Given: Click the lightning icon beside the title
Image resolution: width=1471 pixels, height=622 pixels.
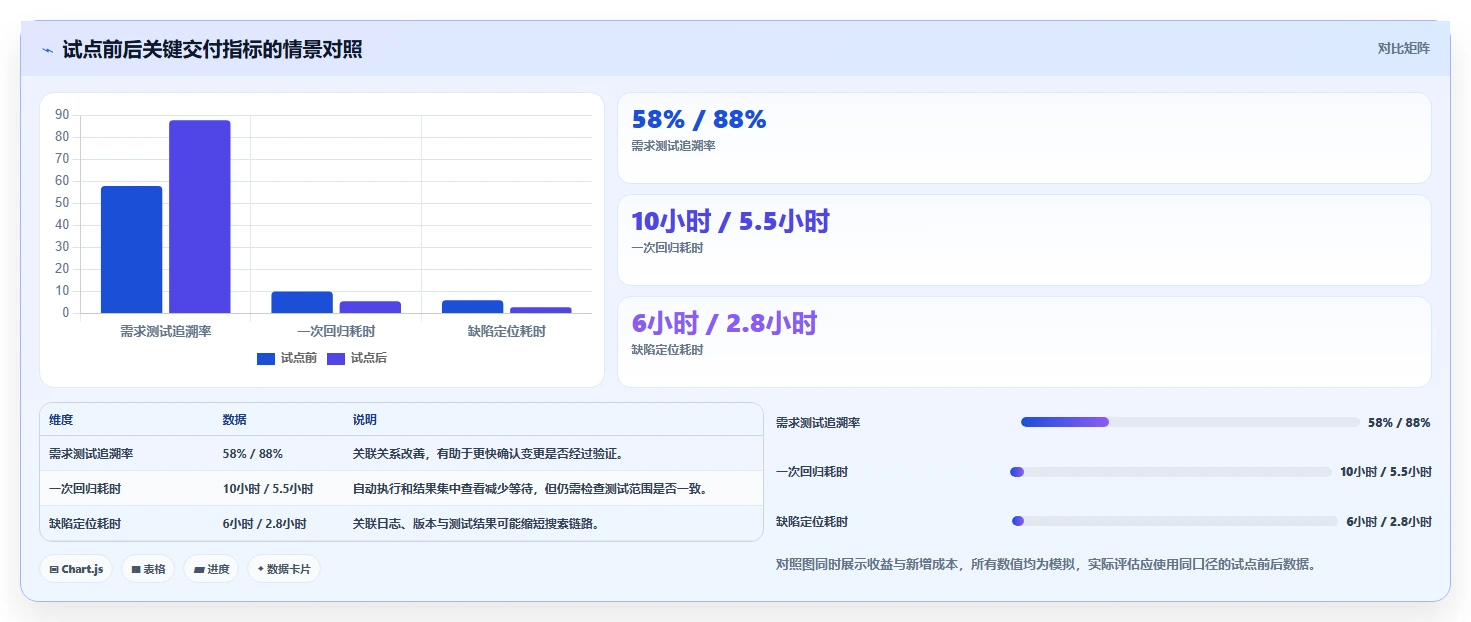Looking at the screenshot, I should click(47, 50).
